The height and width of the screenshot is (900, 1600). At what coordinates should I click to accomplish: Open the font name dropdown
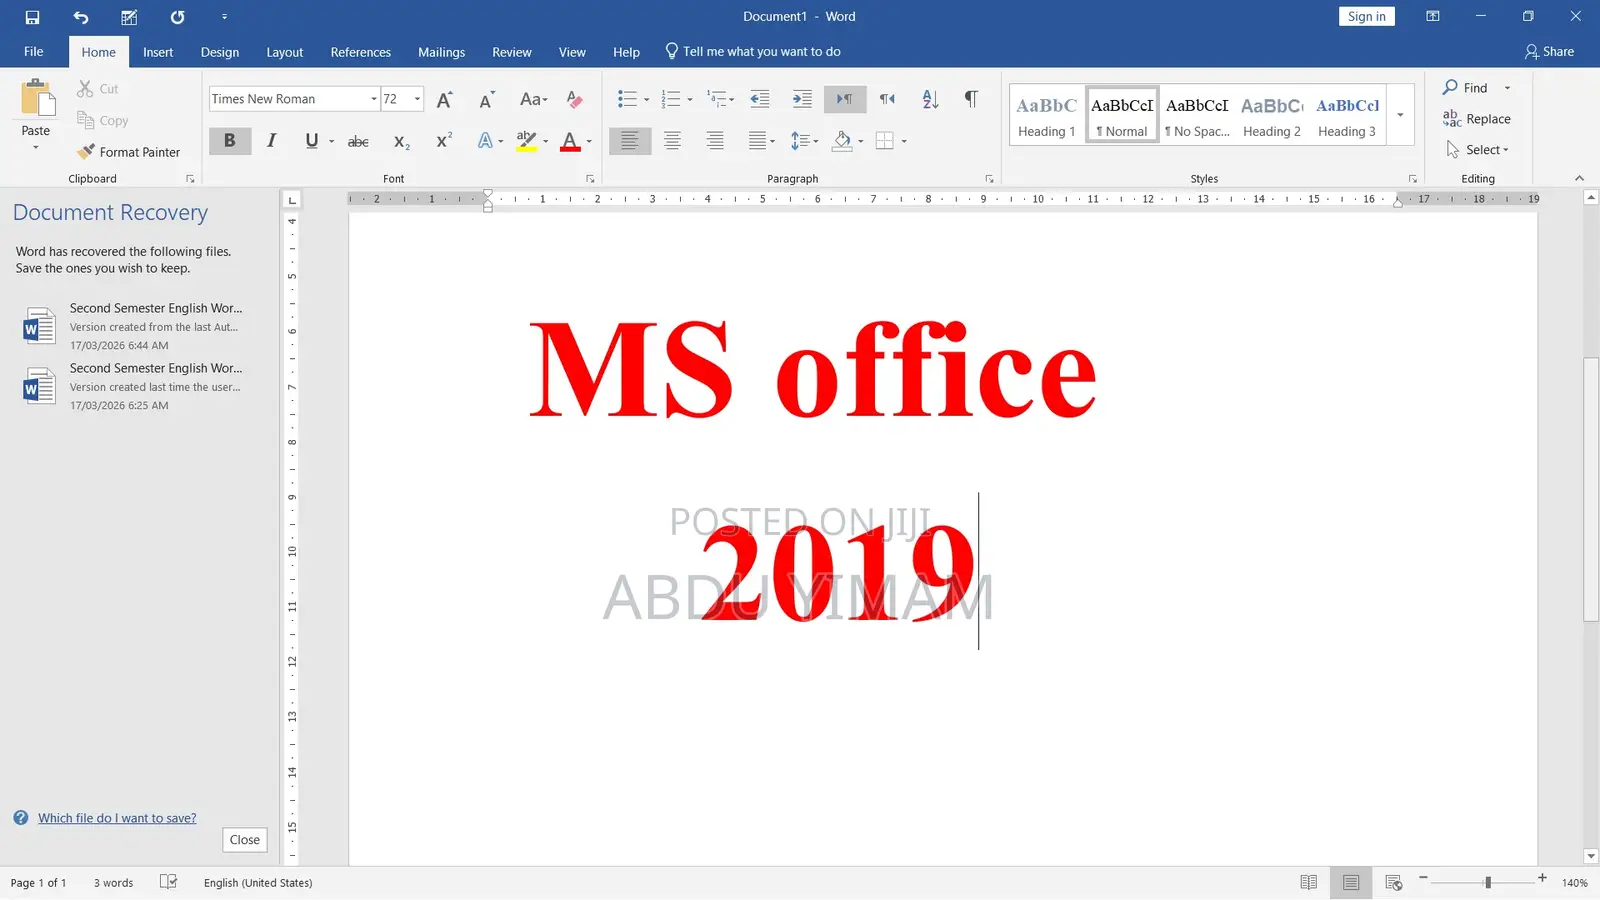click(374, 99)
